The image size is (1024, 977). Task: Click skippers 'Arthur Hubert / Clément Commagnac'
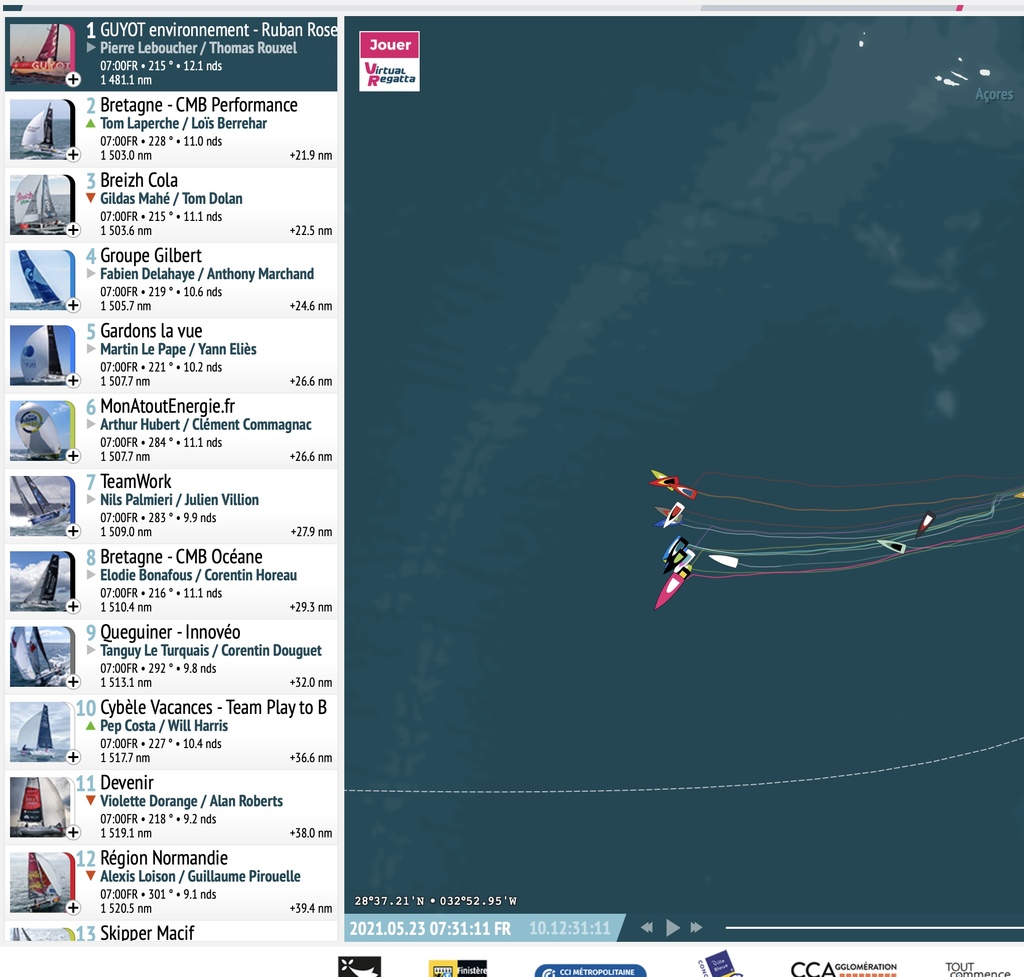[206, 424]
